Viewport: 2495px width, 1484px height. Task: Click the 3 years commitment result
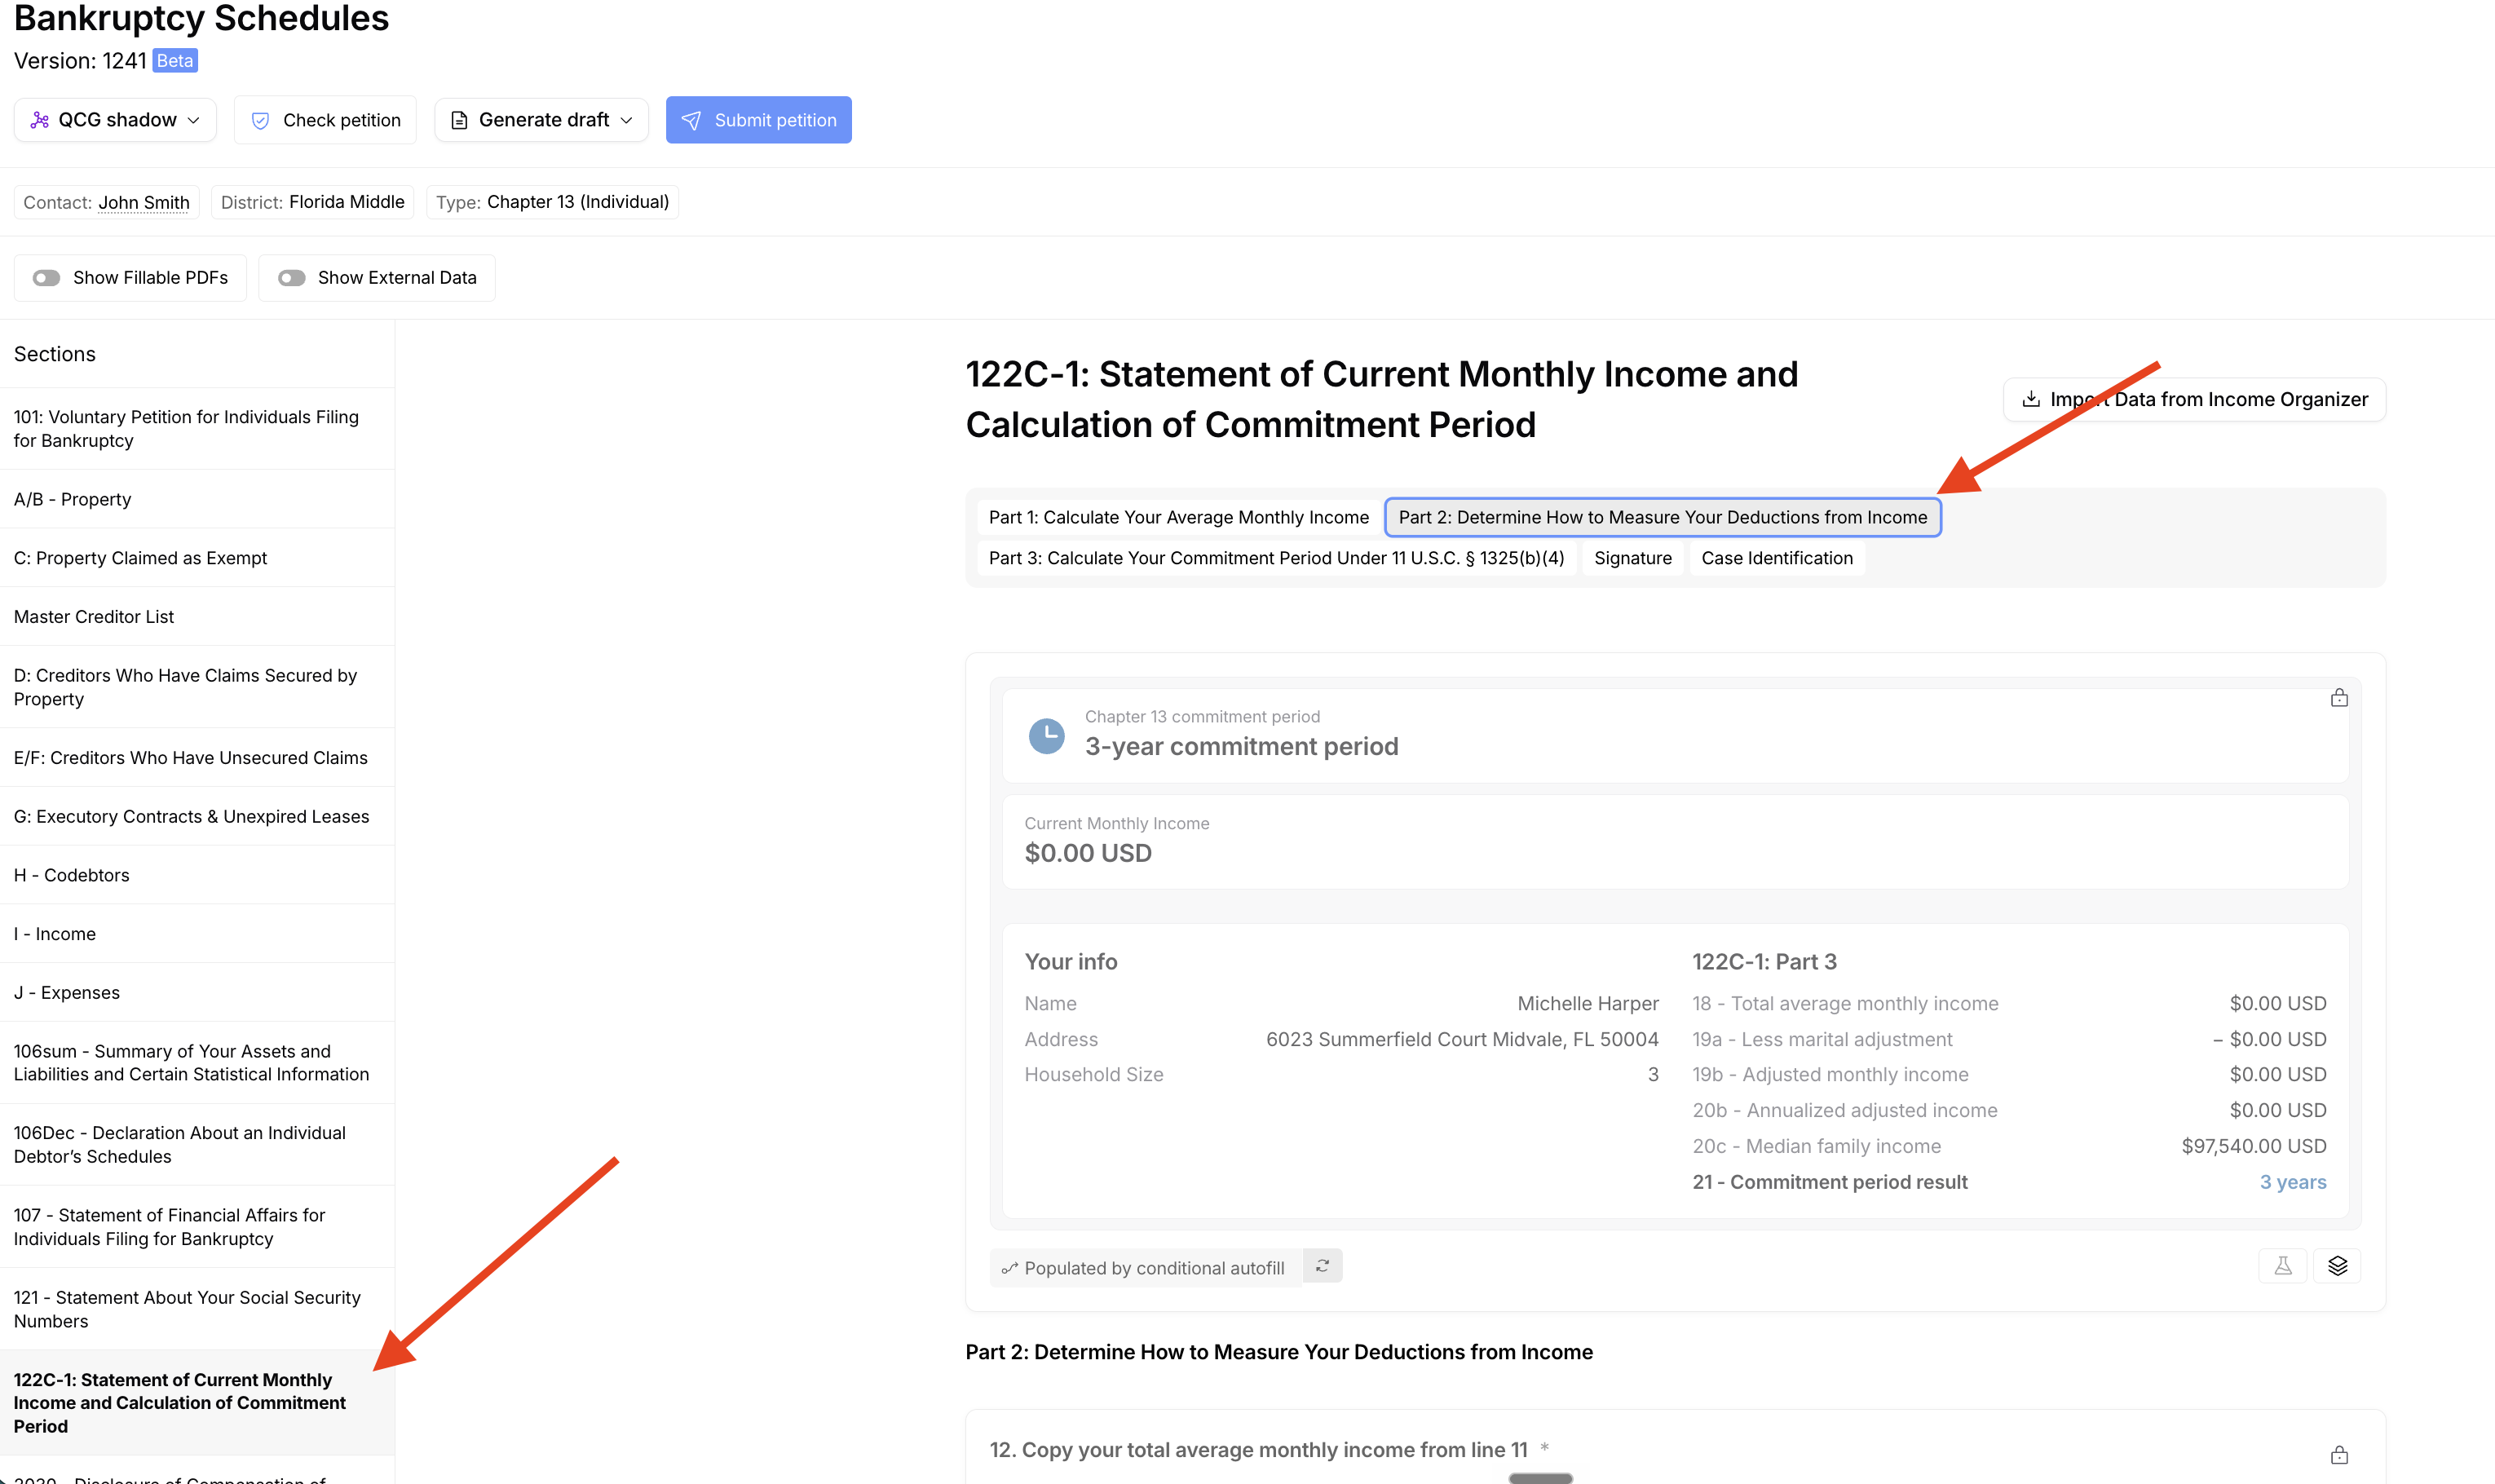2292,1182
